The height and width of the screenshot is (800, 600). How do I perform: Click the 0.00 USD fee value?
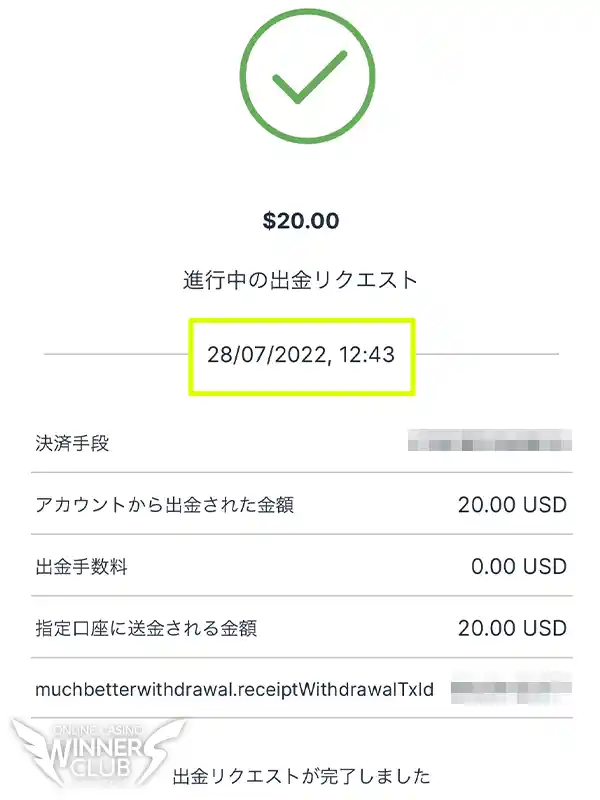517,566
